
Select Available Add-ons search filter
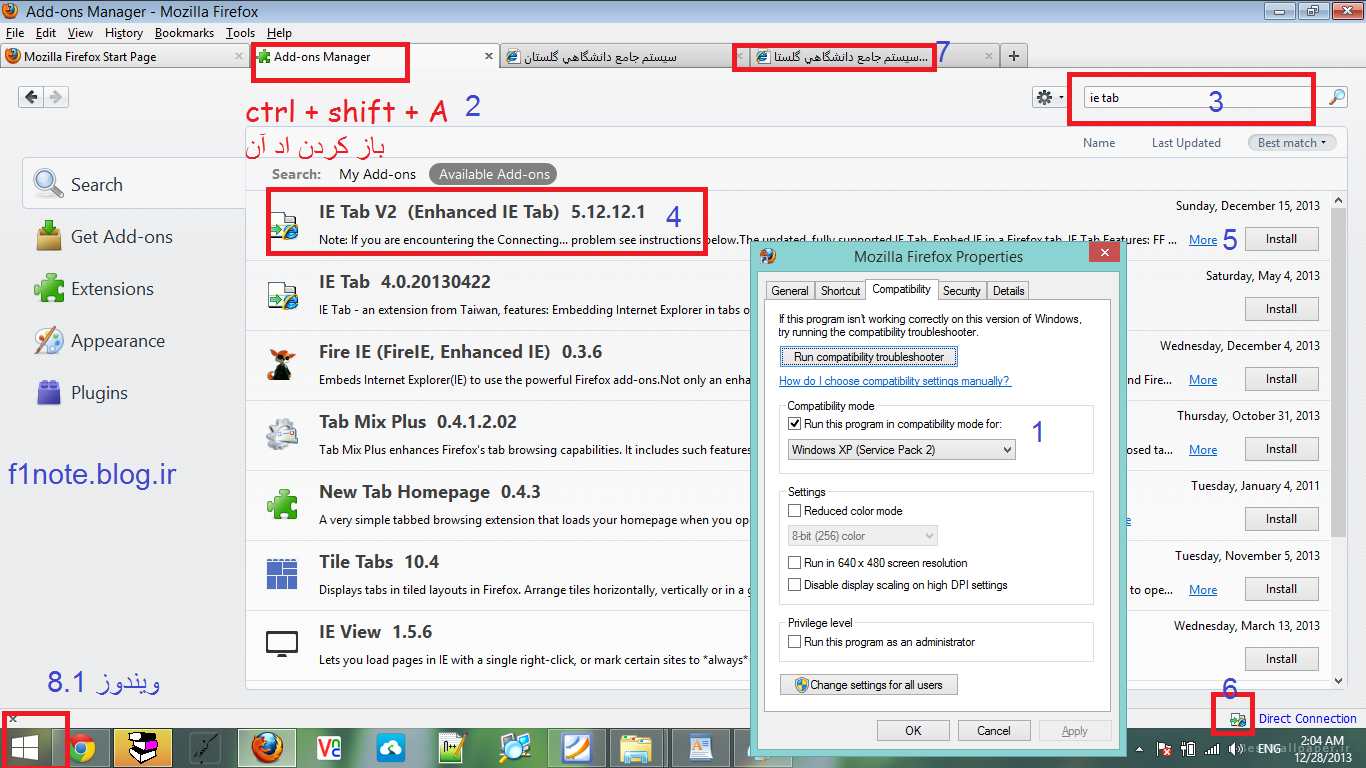pos(494,174)
